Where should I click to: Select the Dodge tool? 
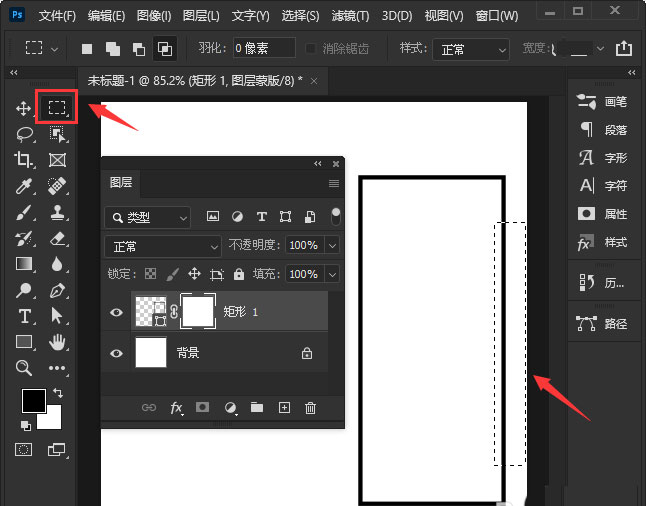tap(23, 290)
